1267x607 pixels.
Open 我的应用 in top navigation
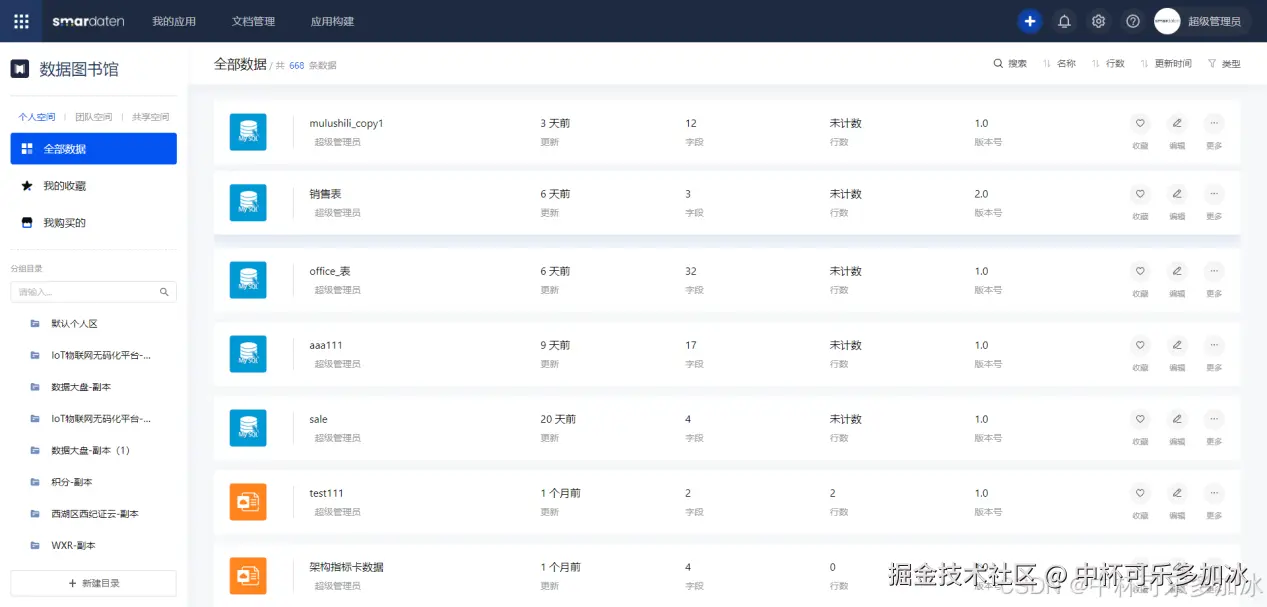tap(174, 21)
